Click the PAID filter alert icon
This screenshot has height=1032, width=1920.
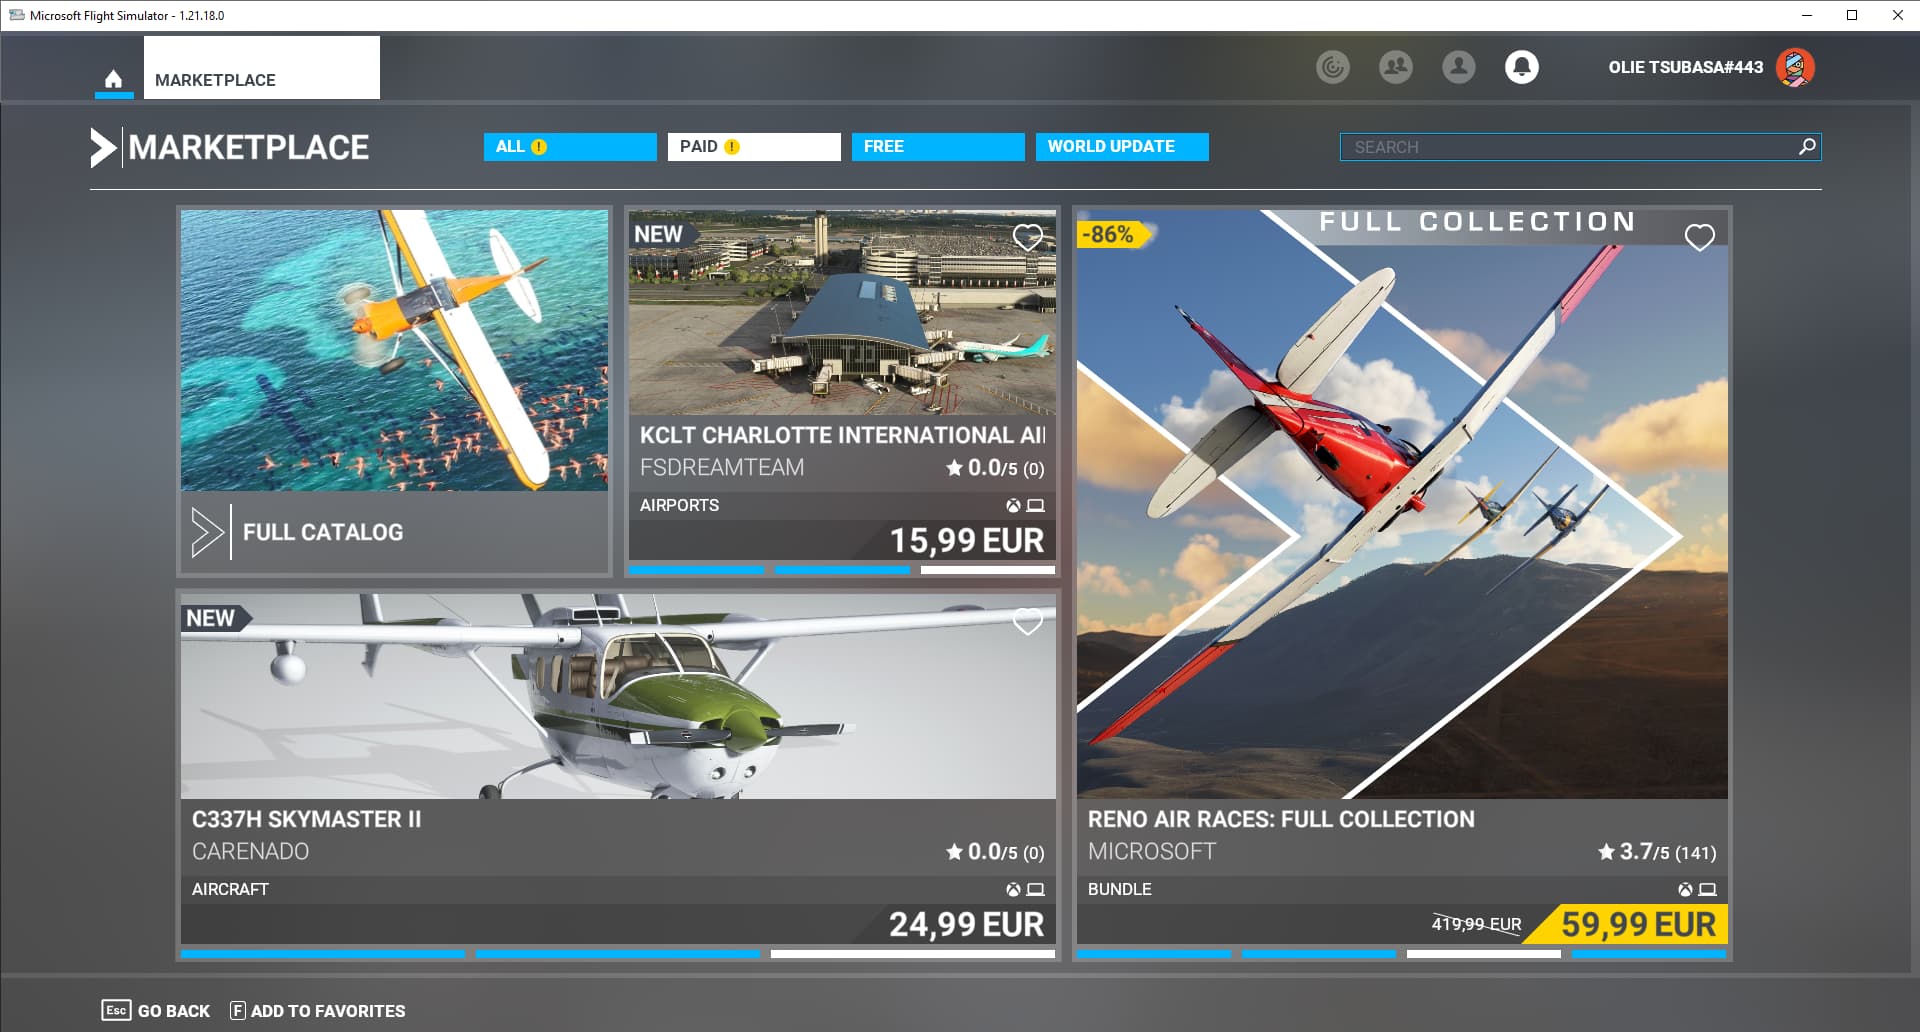click(732, 147)
